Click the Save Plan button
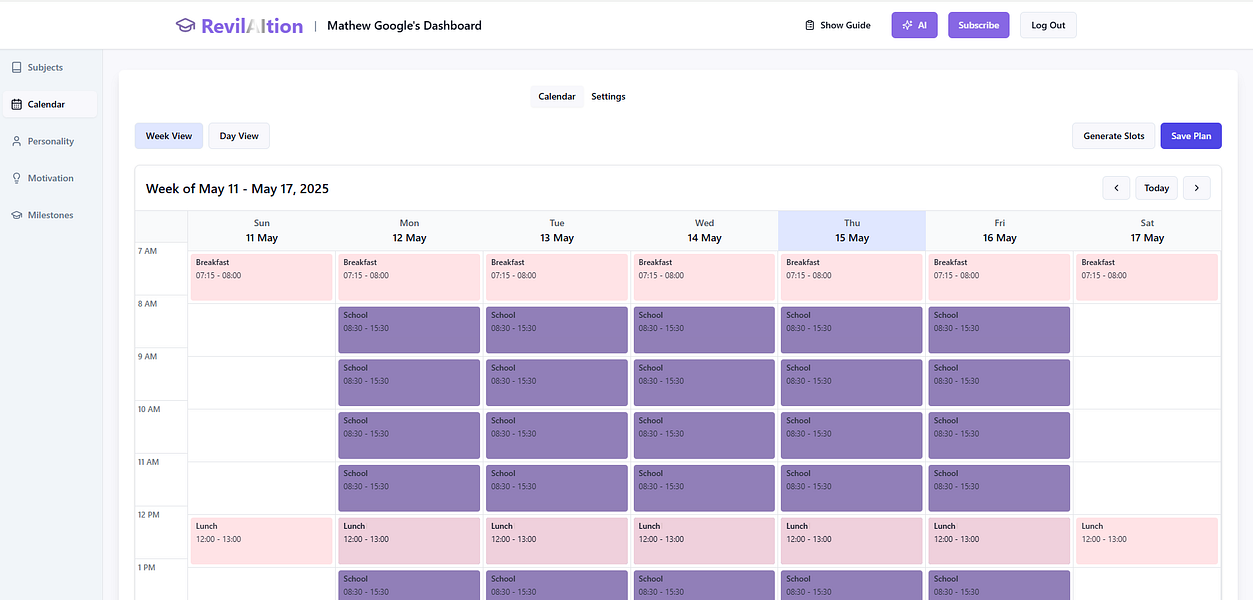This screenshot has height=600, width=1253. click(x=1191, y=136)
